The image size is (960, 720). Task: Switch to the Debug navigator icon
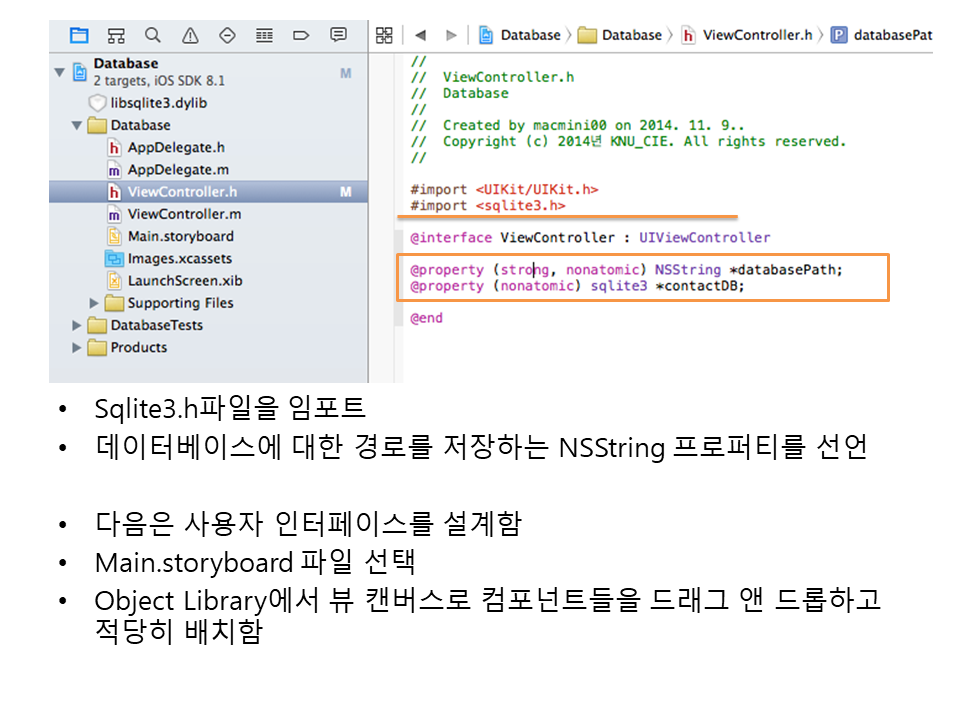[x=264, y=35]
